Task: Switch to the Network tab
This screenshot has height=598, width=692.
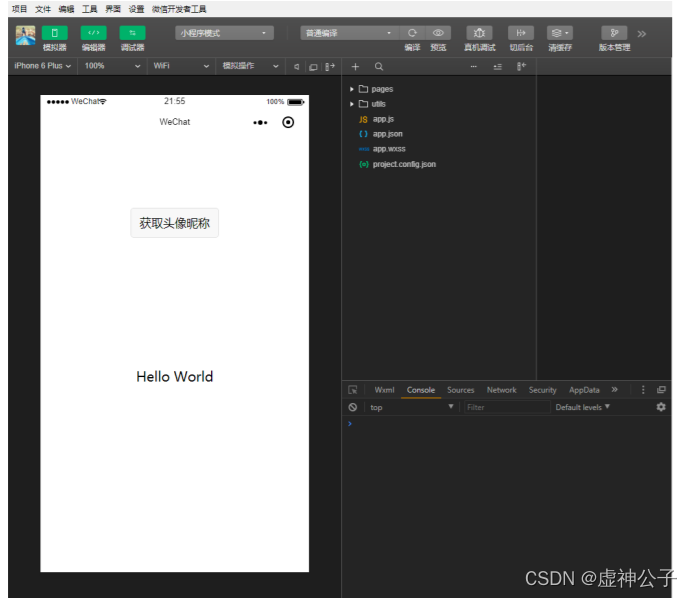Action: pyautogui.click(x=501, y=390)
